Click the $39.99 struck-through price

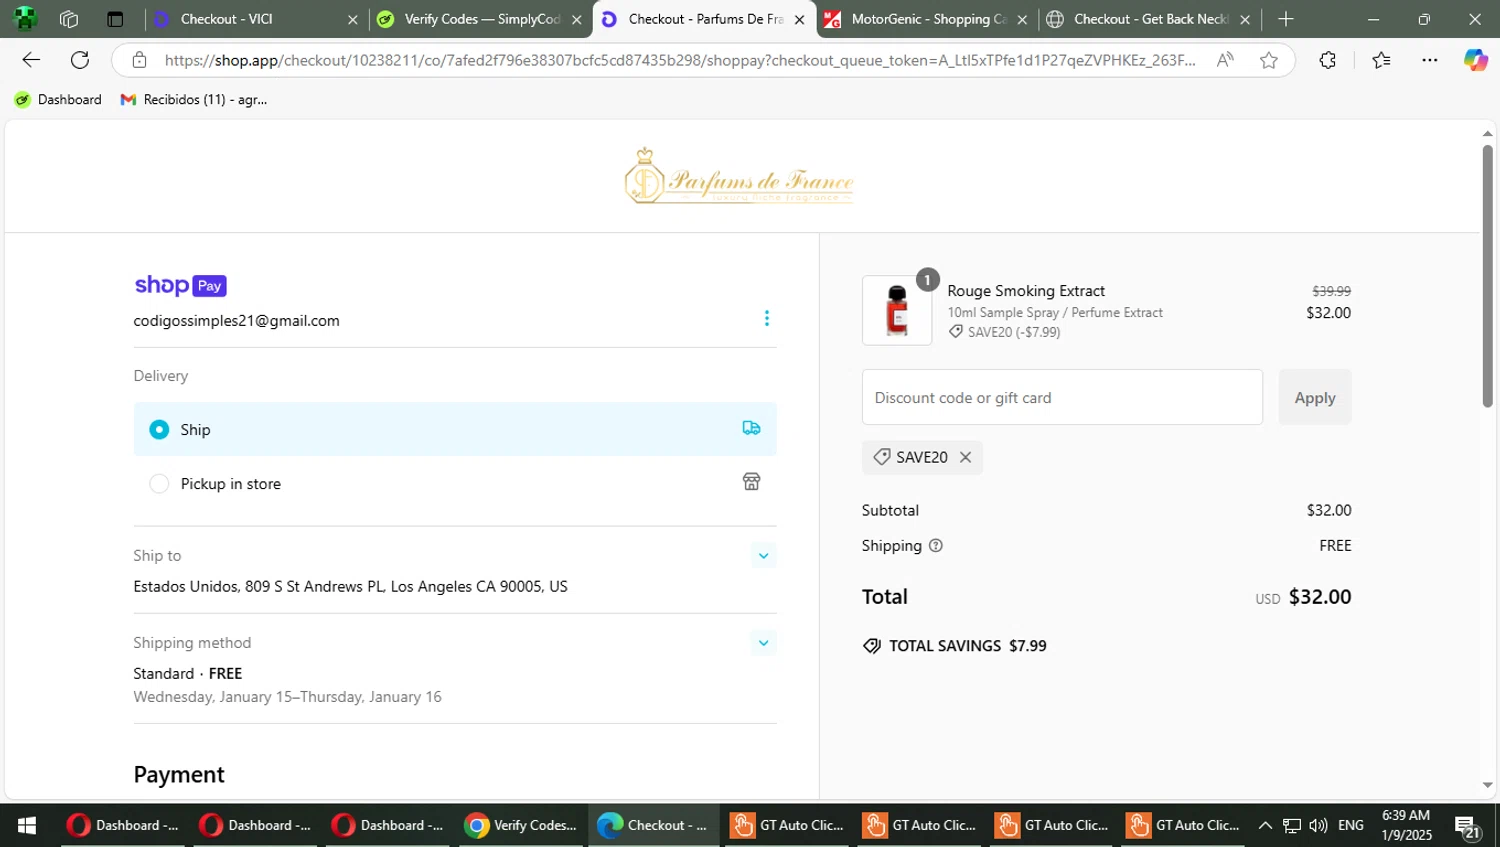[1331, 291]
